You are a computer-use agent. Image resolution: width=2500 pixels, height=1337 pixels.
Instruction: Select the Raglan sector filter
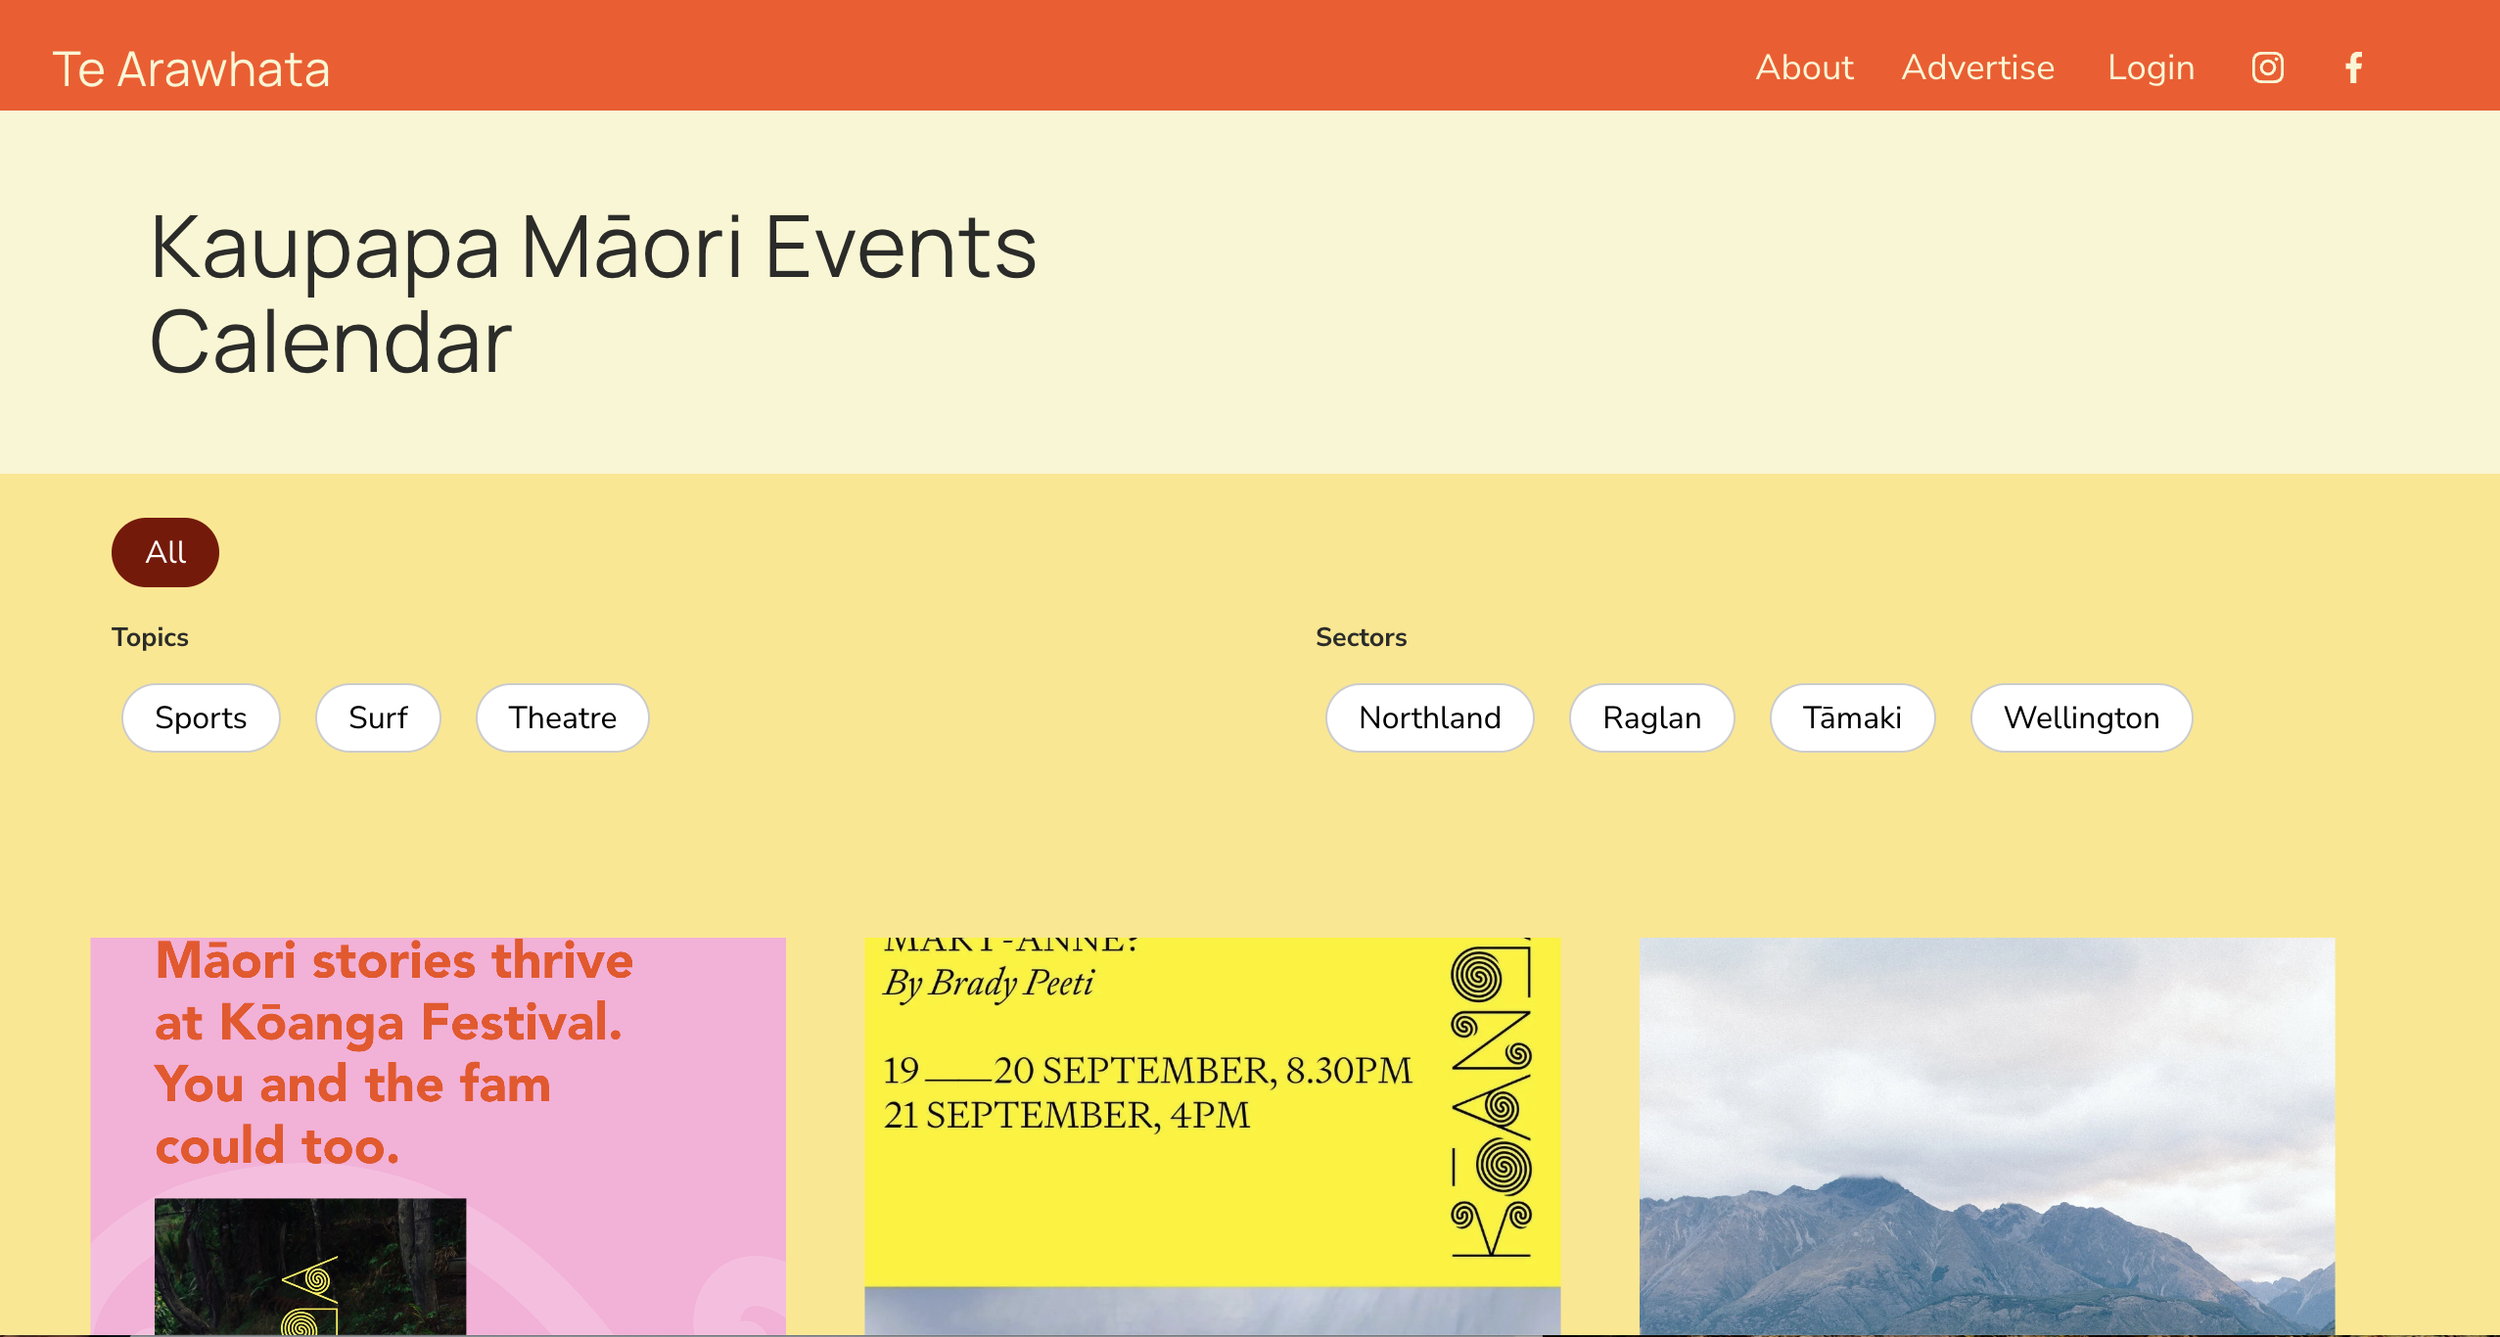click(x=1651, y=718)
